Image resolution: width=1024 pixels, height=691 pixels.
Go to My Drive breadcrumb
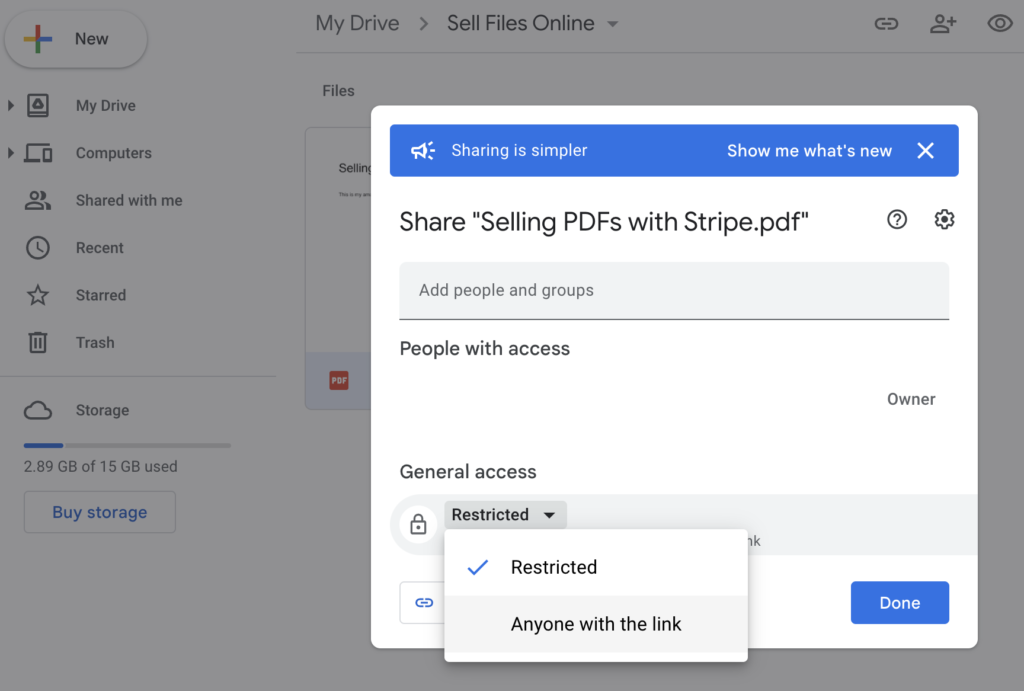[x=357, y=24]
